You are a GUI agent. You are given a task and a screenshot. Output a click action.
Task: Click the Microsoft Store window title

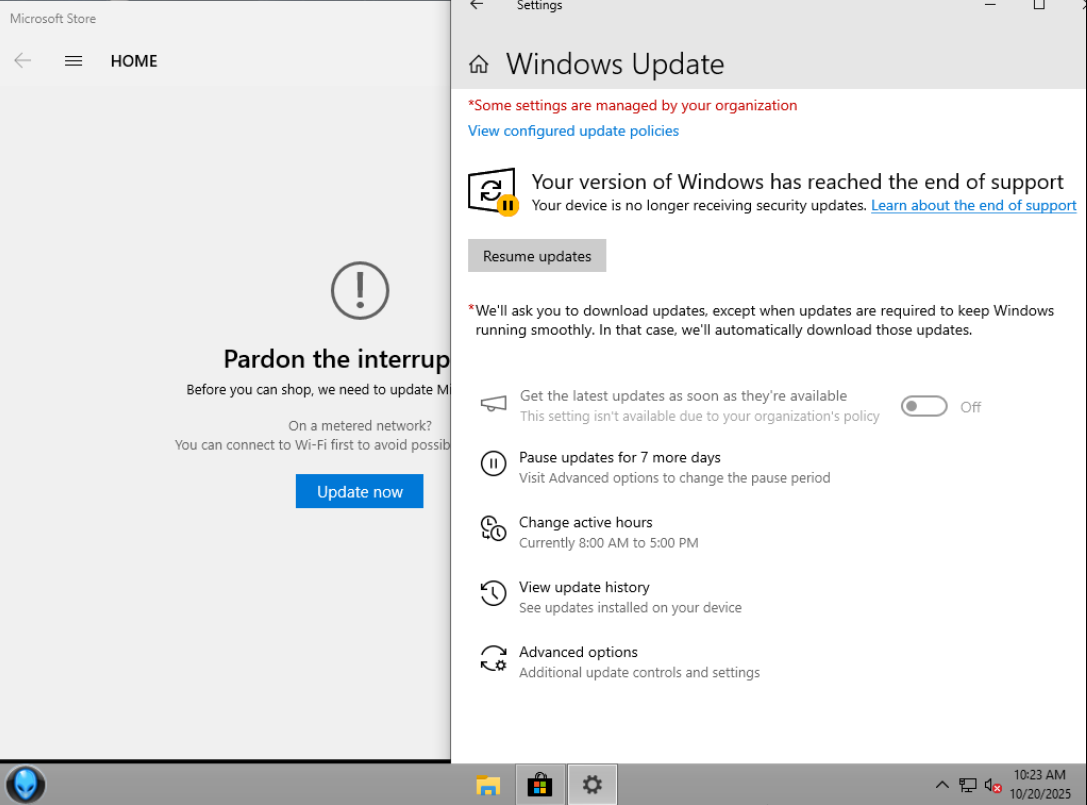point(53,19)
